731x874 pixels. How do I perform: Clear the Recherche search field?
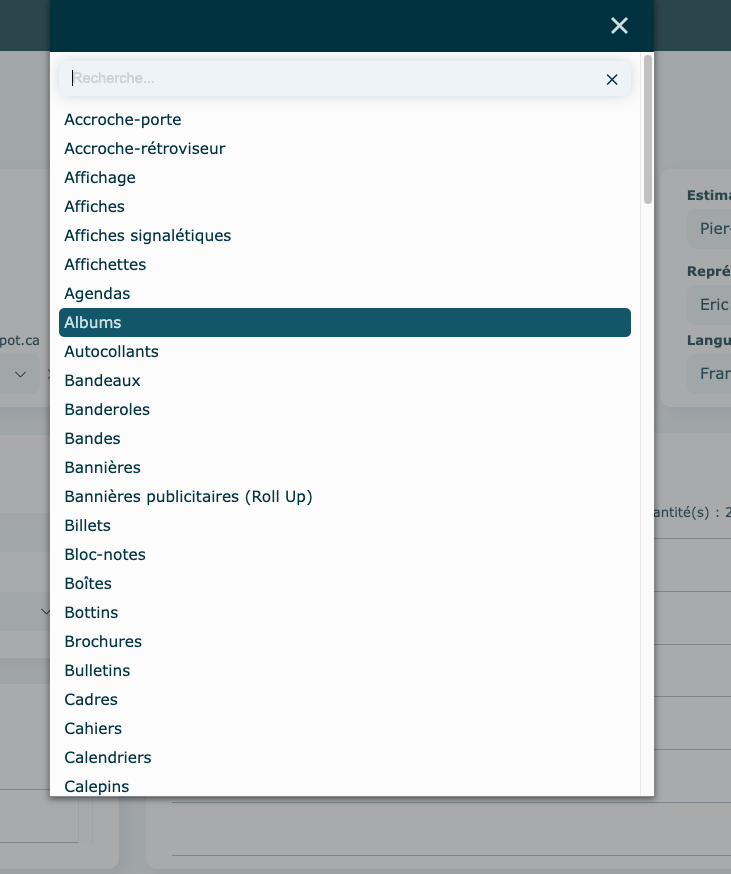pos(612,79)
